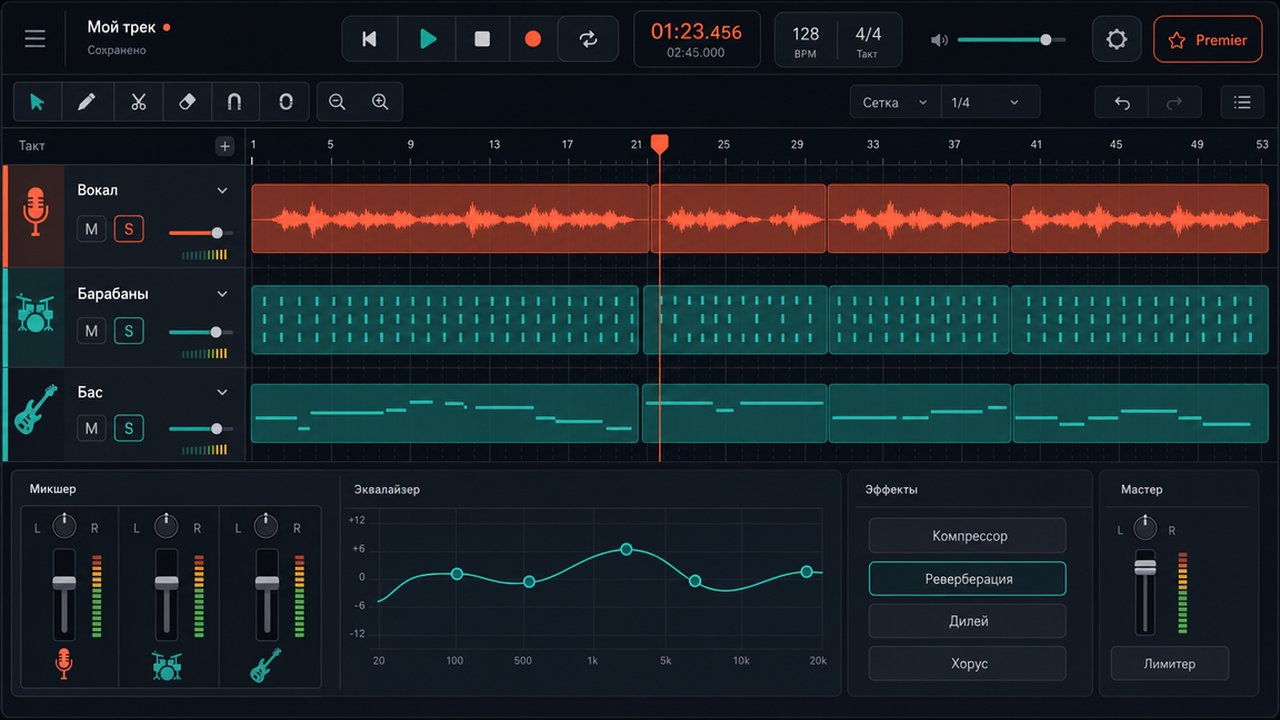Select the scissors cut tool
Viewport: 1280px width, 720px height.
pos(138,102)
